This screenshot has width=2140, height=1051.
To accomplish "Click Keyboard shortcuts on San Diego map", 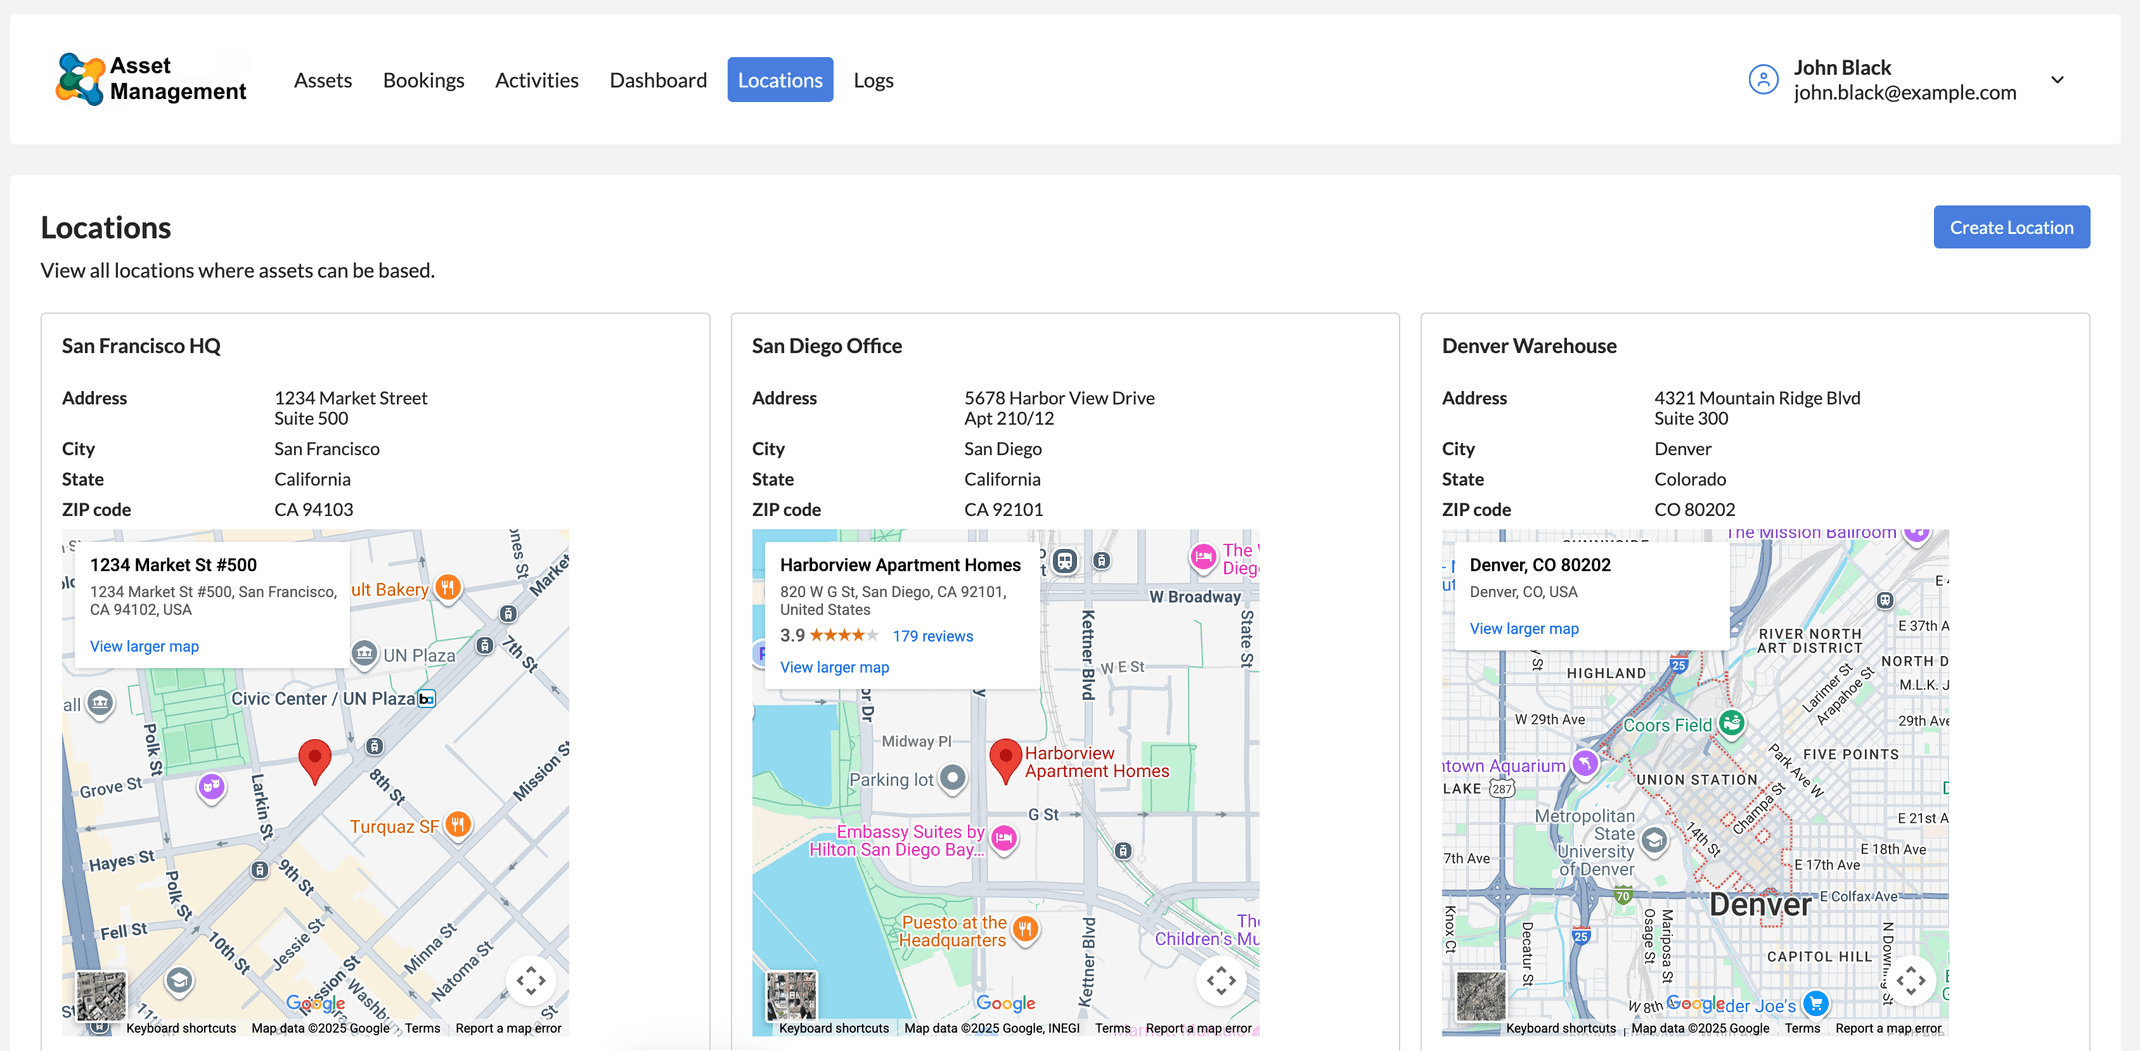I will pos(833,1028).
